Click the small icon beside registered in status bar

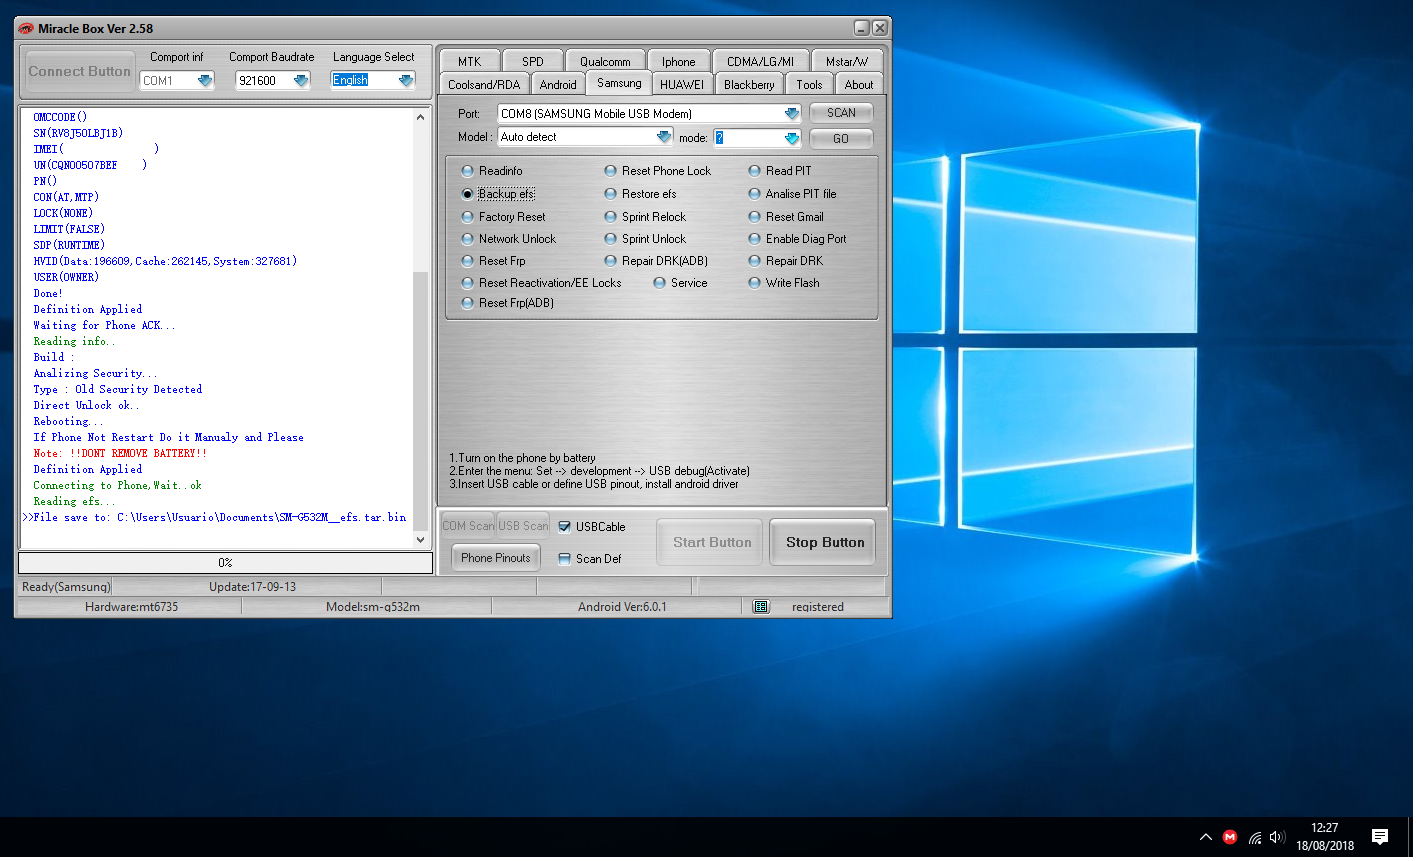coord(761,607)
